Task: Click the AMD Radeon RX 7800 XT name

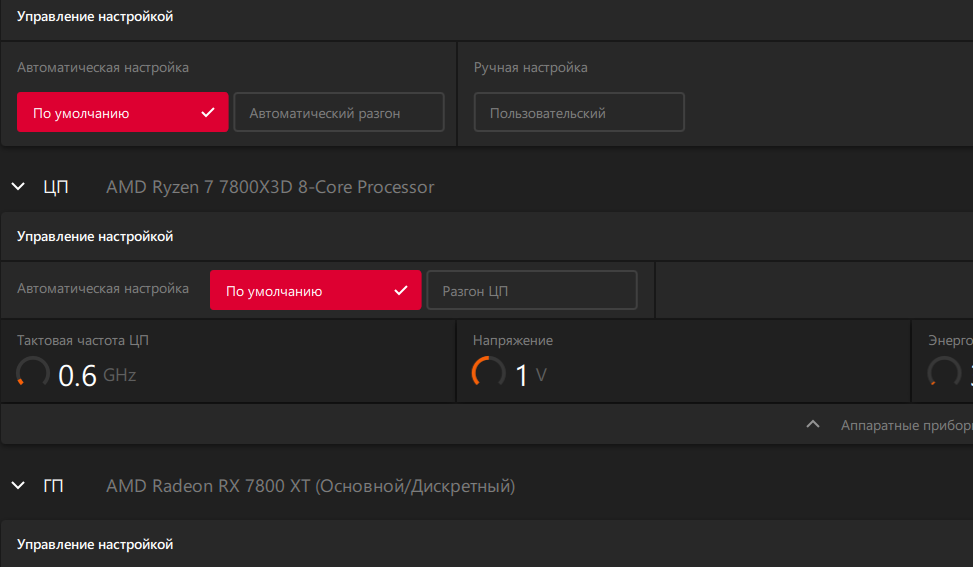Action: pyautogui.click(x=310, y=486)
